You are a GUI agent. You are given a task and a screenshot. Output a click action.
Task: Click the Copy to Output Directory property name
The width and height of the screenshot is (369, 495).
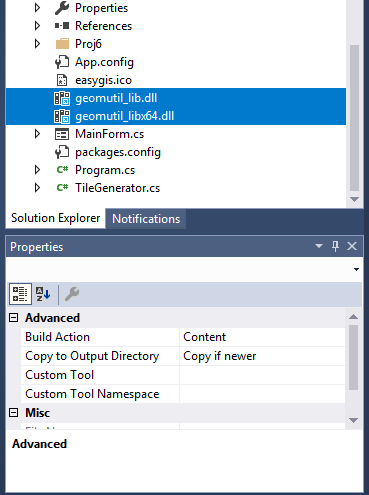pos(92,356)
